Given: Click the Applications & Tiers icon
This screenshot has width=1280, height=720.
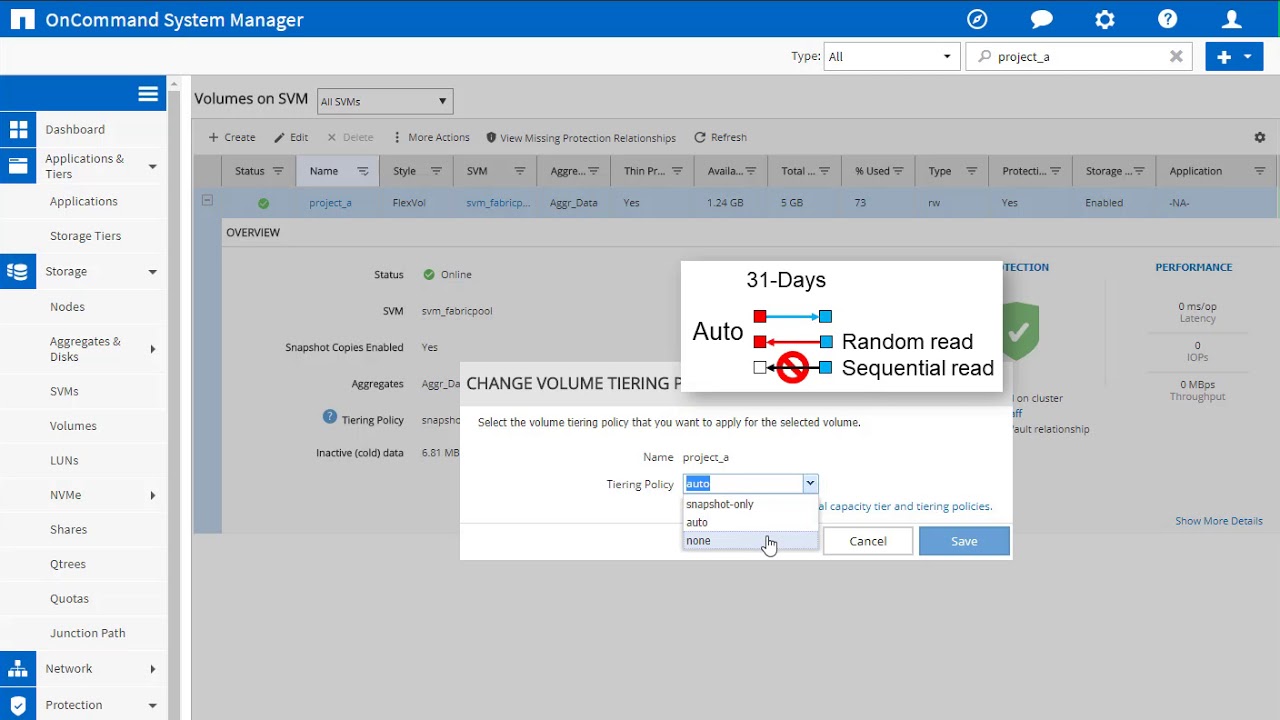Looking at the screenshot, I should (18, 166).
